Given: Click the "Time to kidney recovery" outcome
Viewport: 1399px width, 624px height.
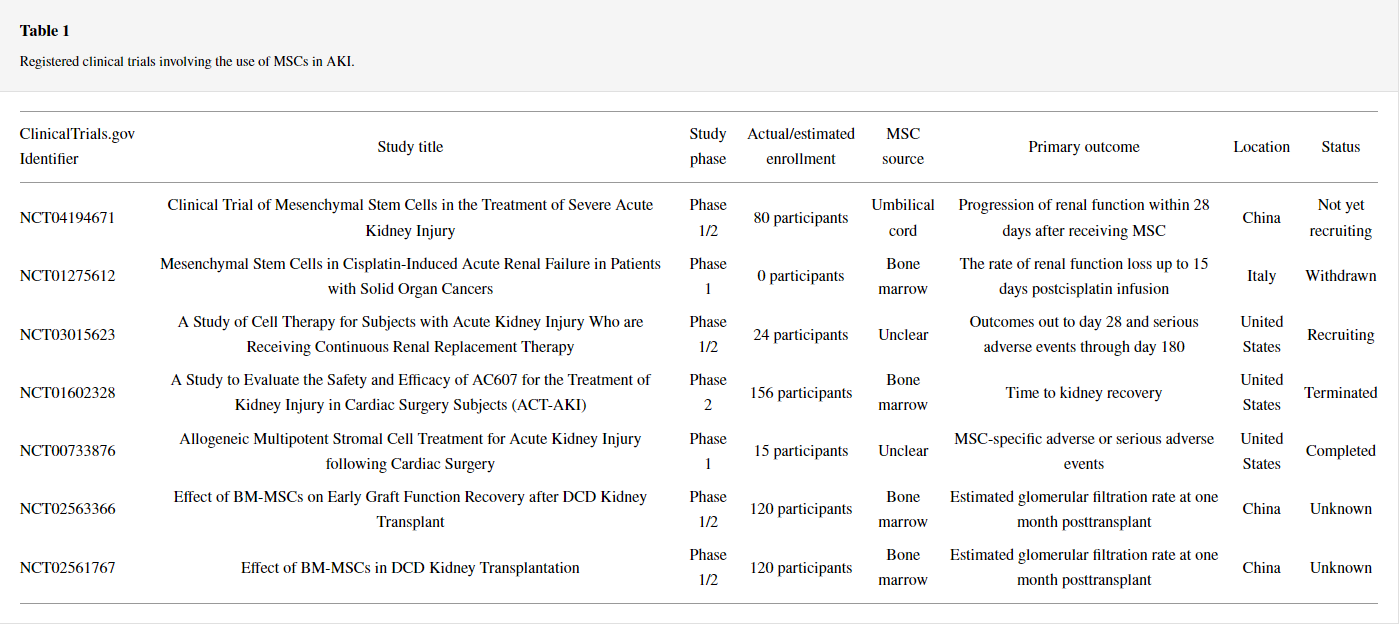Looking at the screenshot, I should [1083, 393].
